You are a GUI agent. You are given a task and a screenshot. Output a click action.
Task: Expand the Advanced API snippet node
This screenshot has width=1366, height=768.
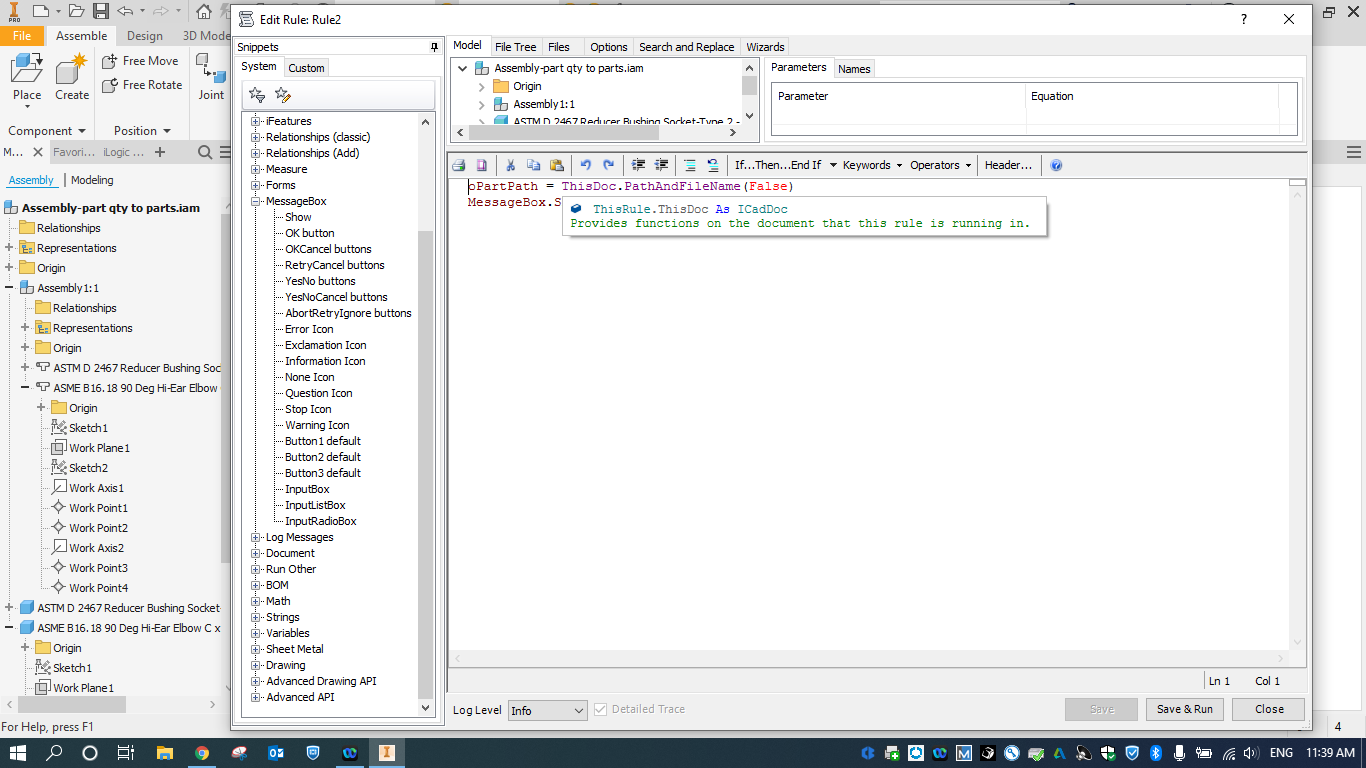pos(256,697)
